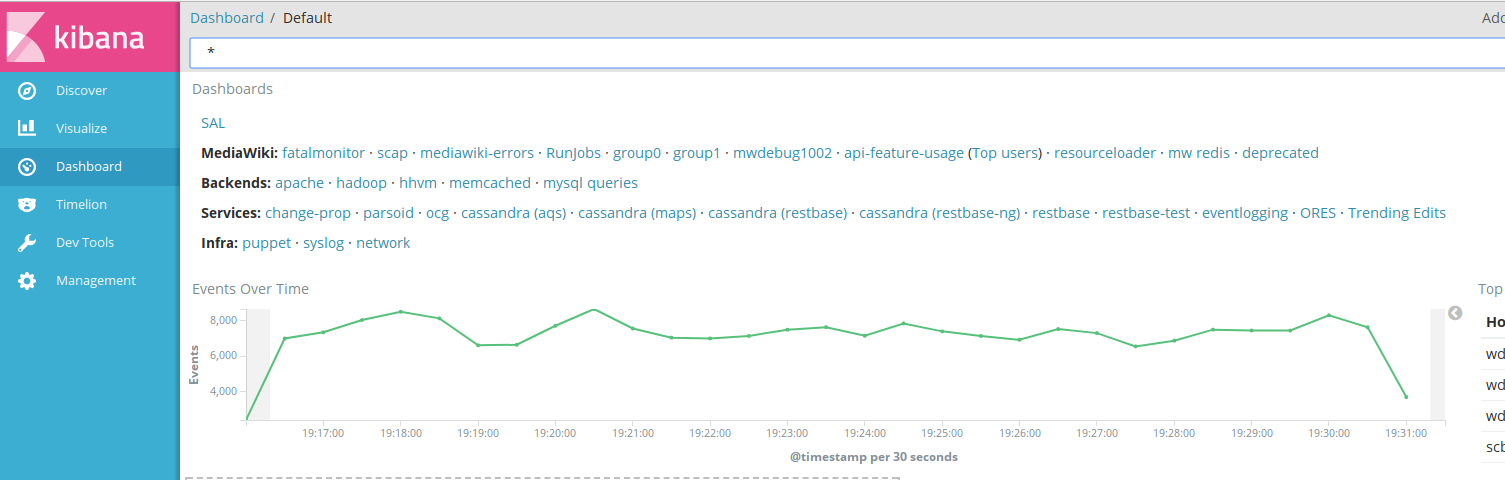The image size is (1505, 480).
Task: Collapse legend arrow beside Events chart
Action: click(1455, 313)
